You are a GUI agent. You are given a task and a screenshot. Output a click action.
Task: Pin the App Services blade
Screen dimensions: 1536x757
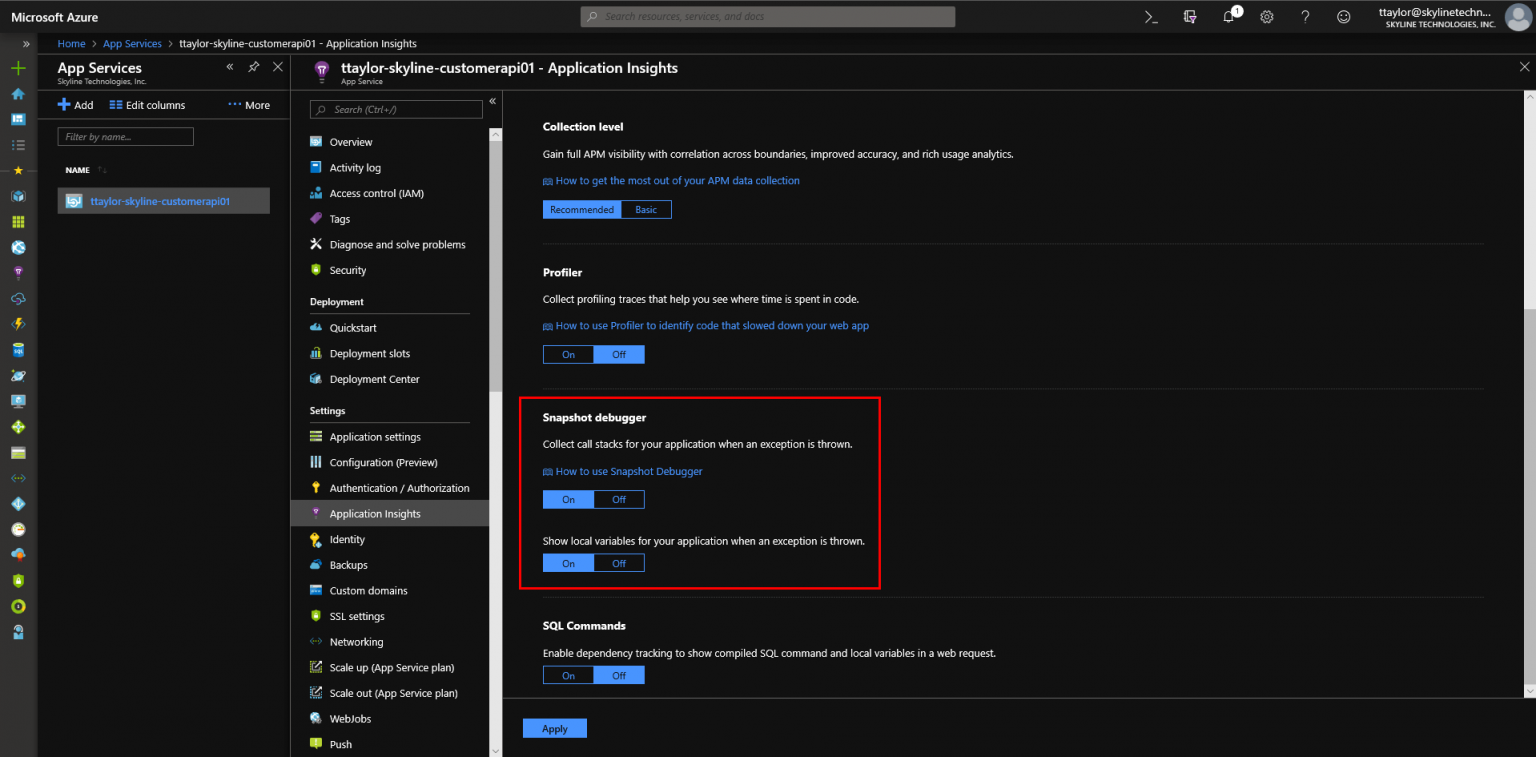point(254,67)
